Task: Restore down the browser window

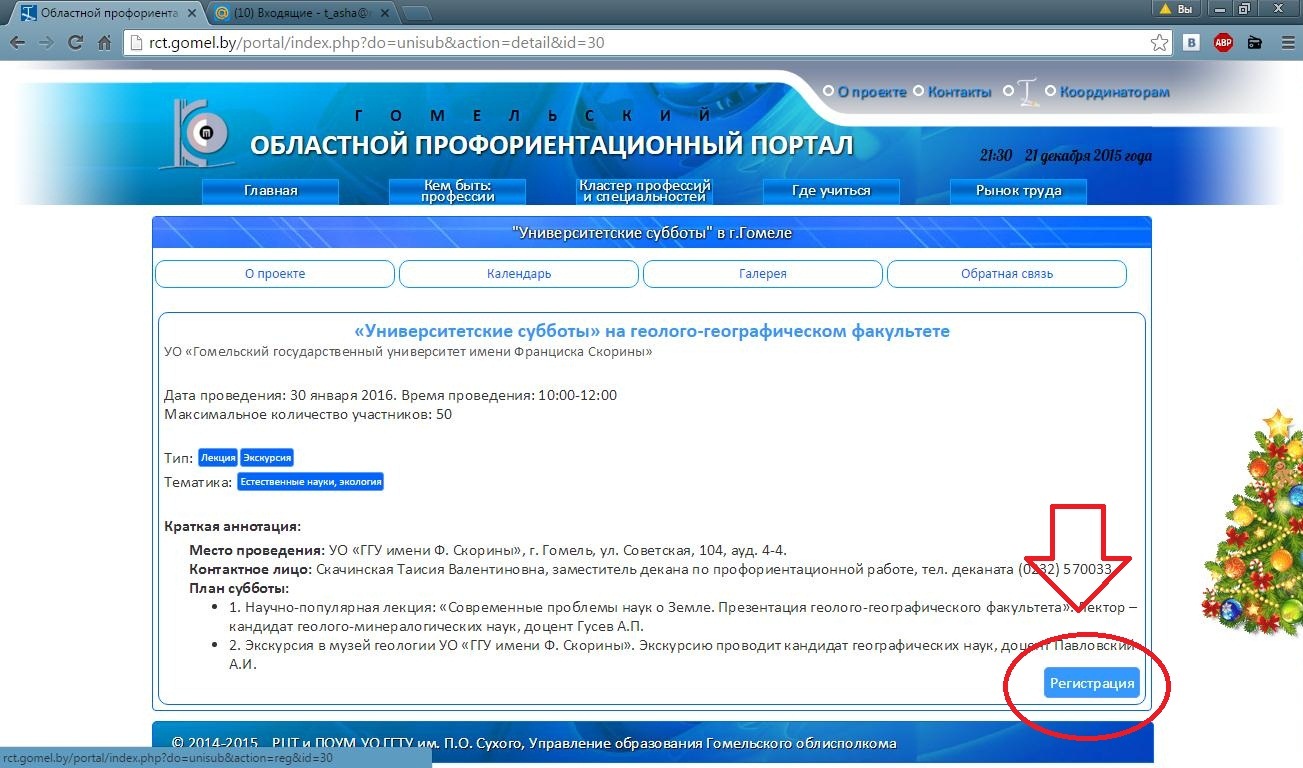Action: [1245, 9]
